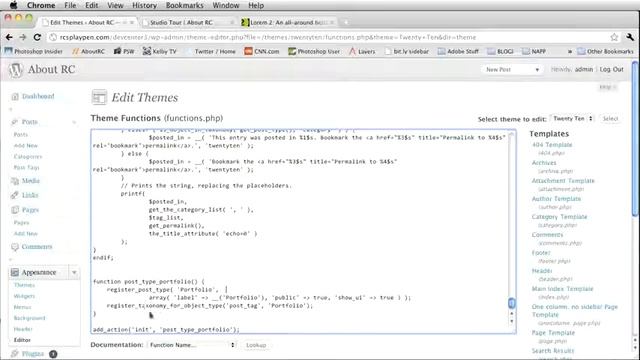The width and height of the screenshot is (640, 360).
Task: Click in the address bar URL
Action: [x=267, y=37]
